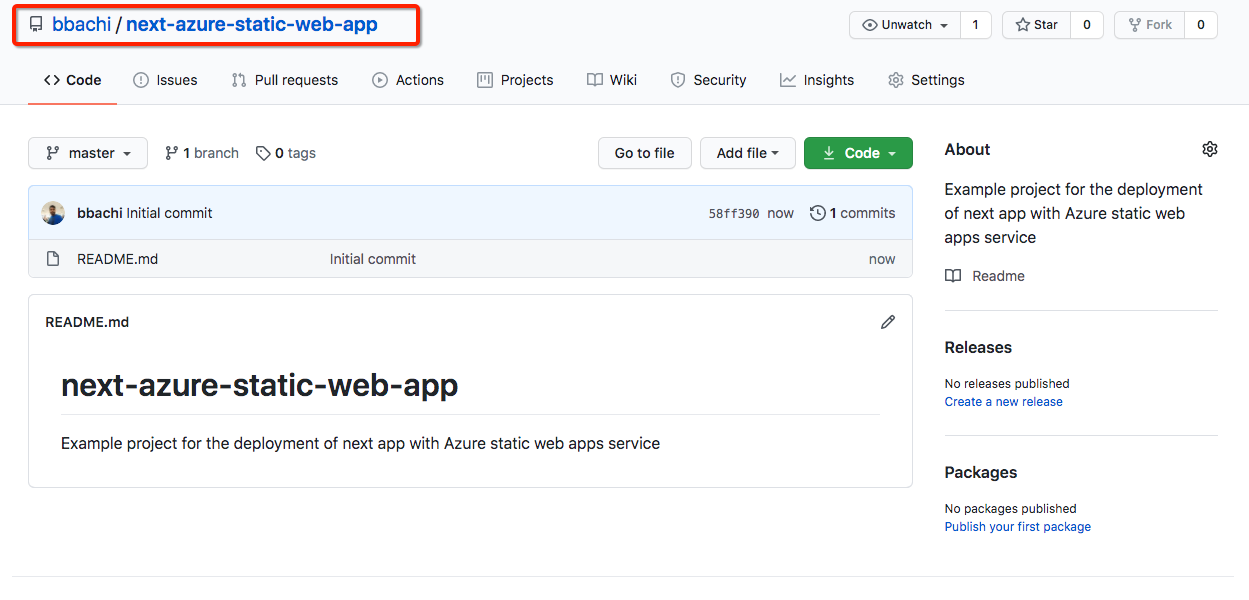Go to the Actions tab

tap(408, 80)
